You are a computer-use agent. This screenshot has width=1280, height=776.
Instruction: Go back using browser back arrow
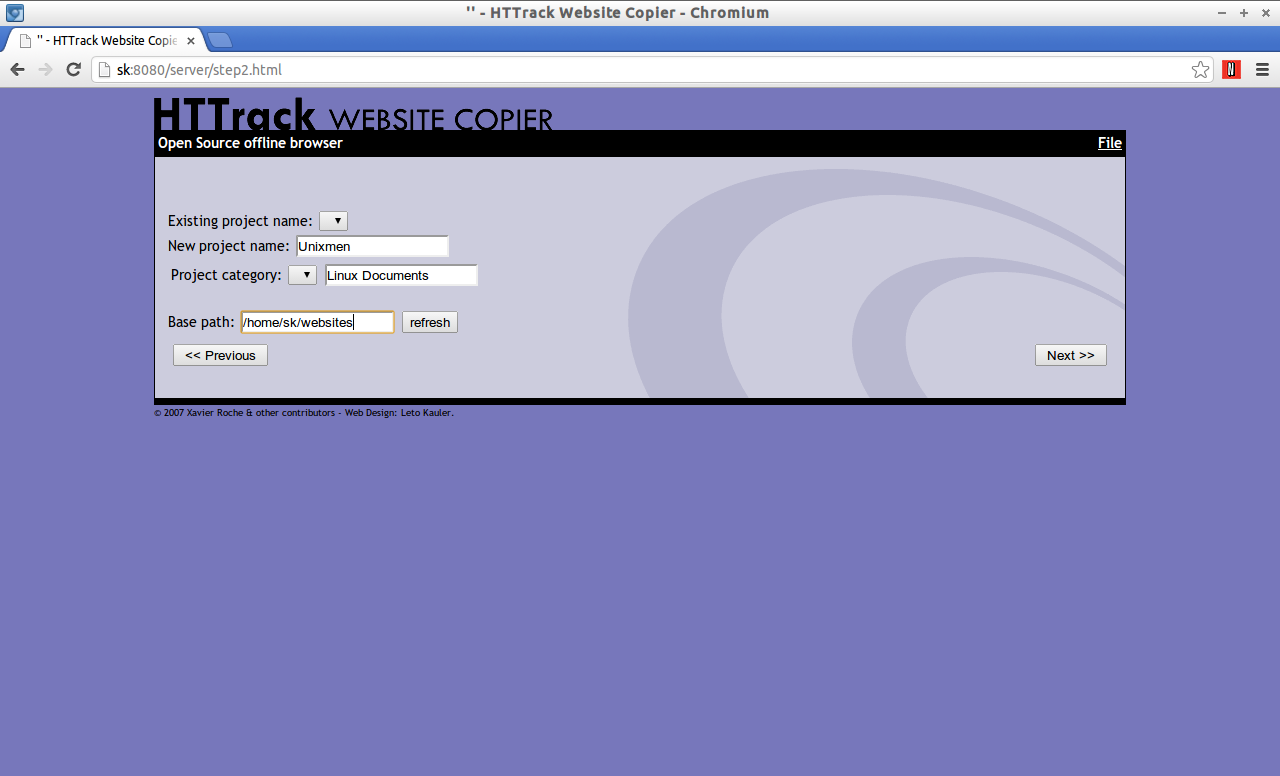[x=17, y=69]
